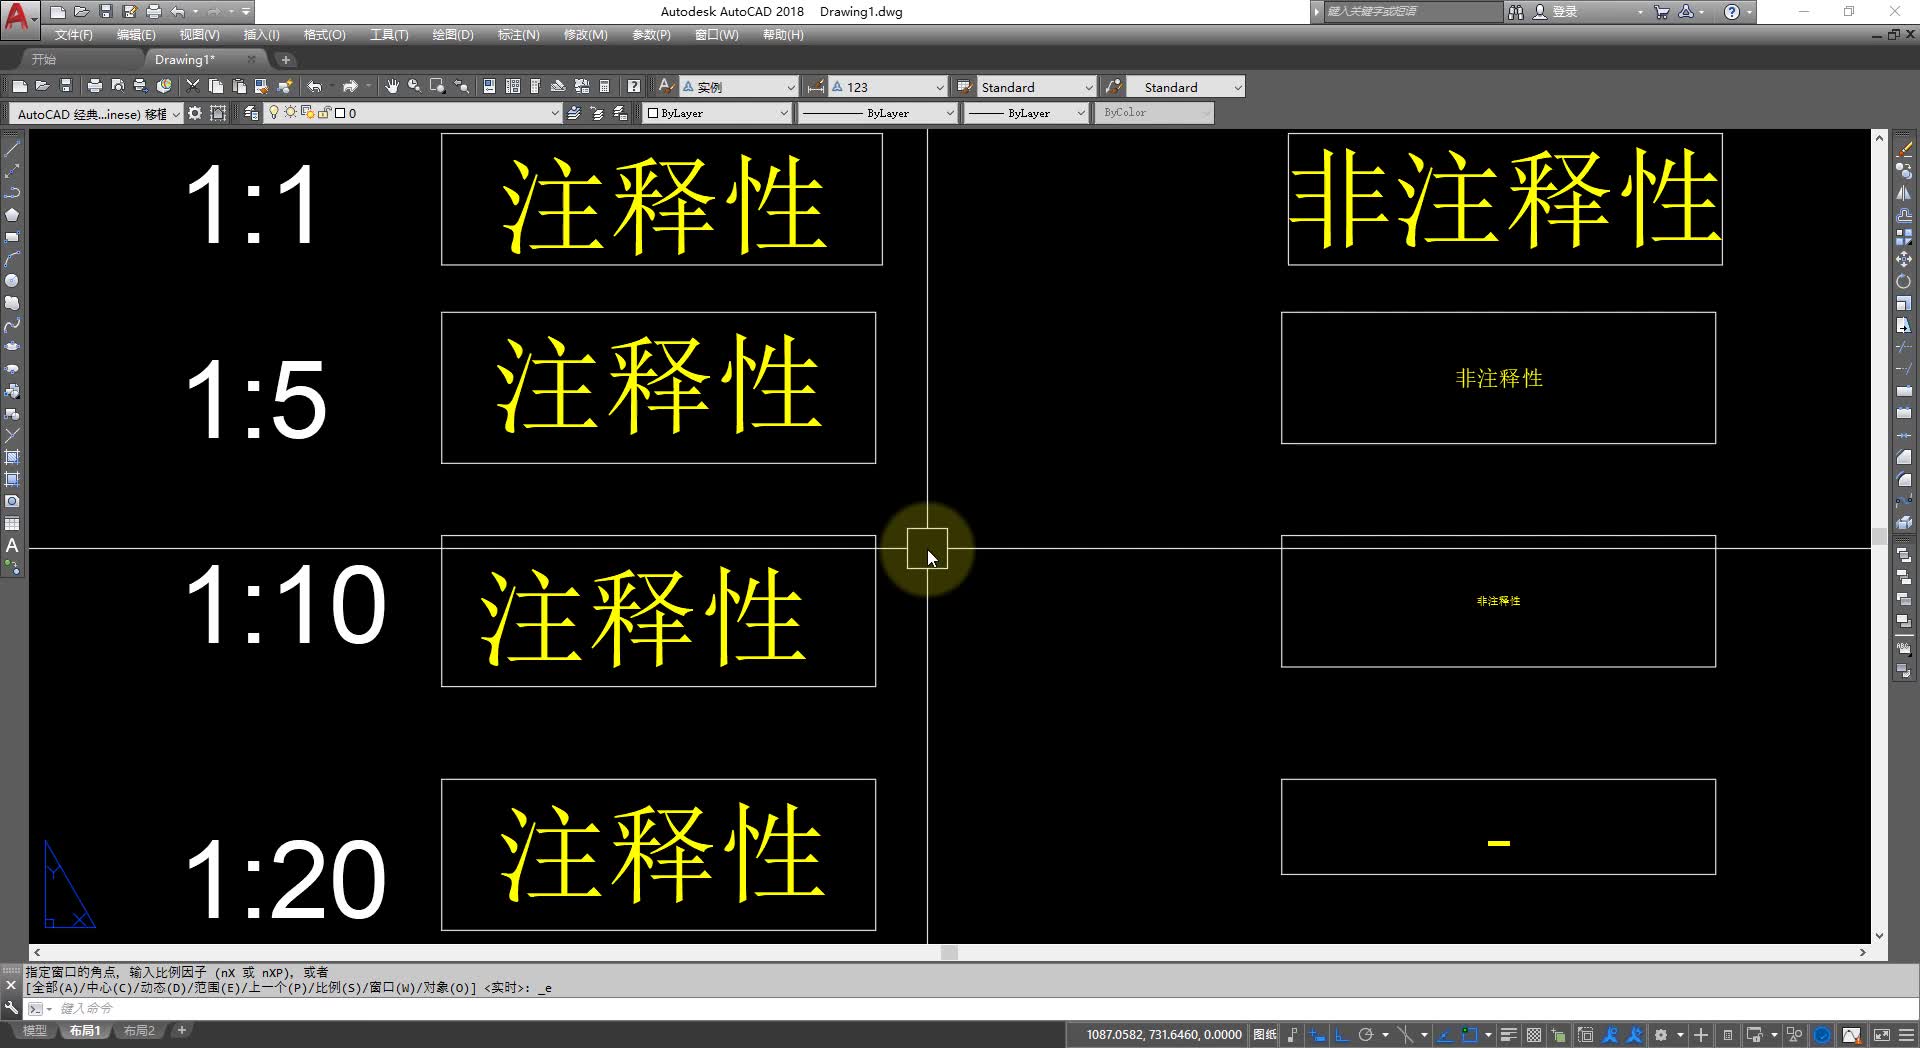Open the ByLayer lineweight dropdown
1920x1048 pixels.
1025,113
